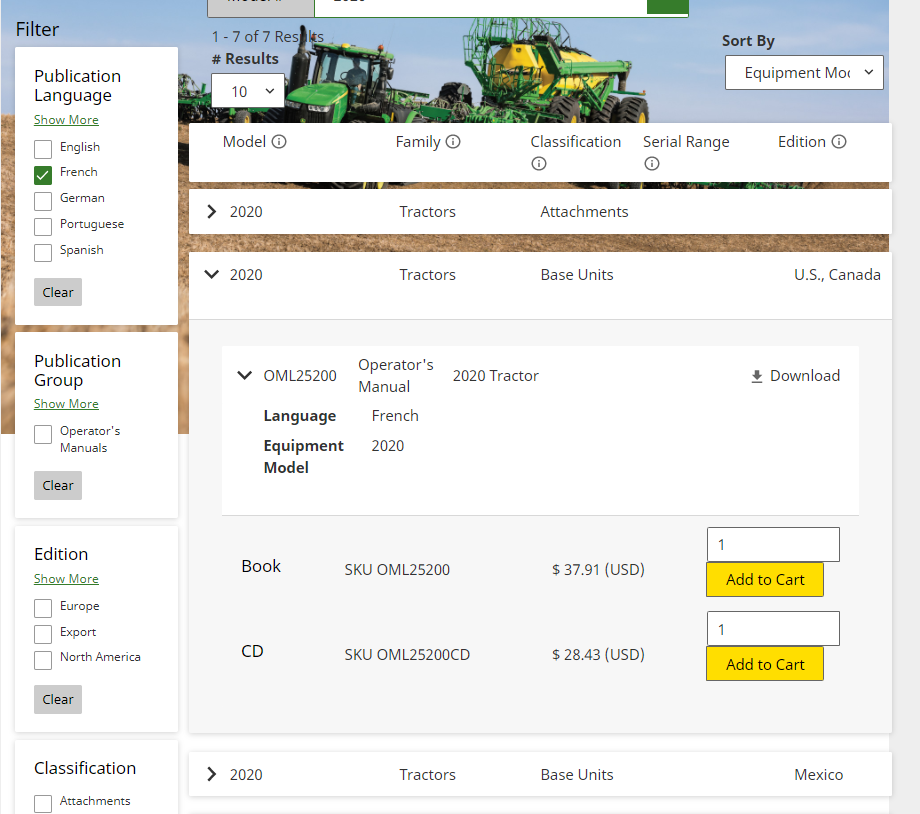This screenshot has width=920, height=814.
Task: Click the CD quantity input field
Action: (773, 629)
